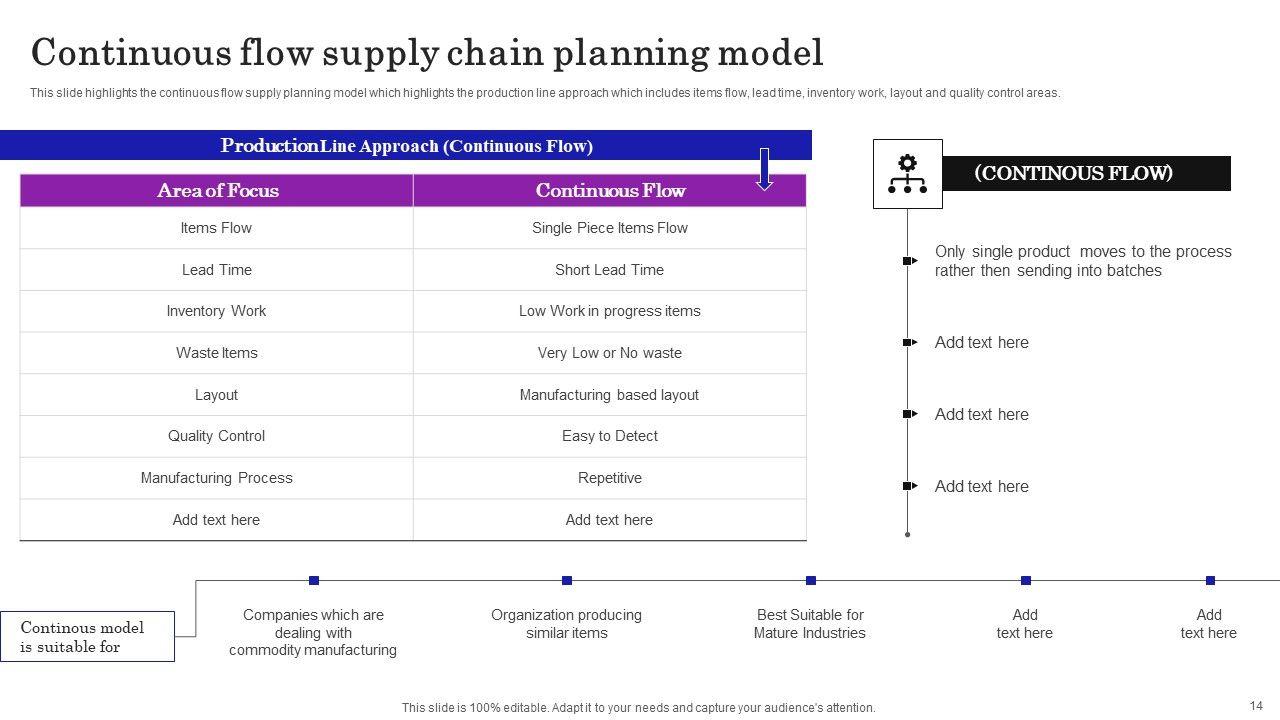Click the black '(CONTINOUS FLOW)' label

[x=1073, y=173]
